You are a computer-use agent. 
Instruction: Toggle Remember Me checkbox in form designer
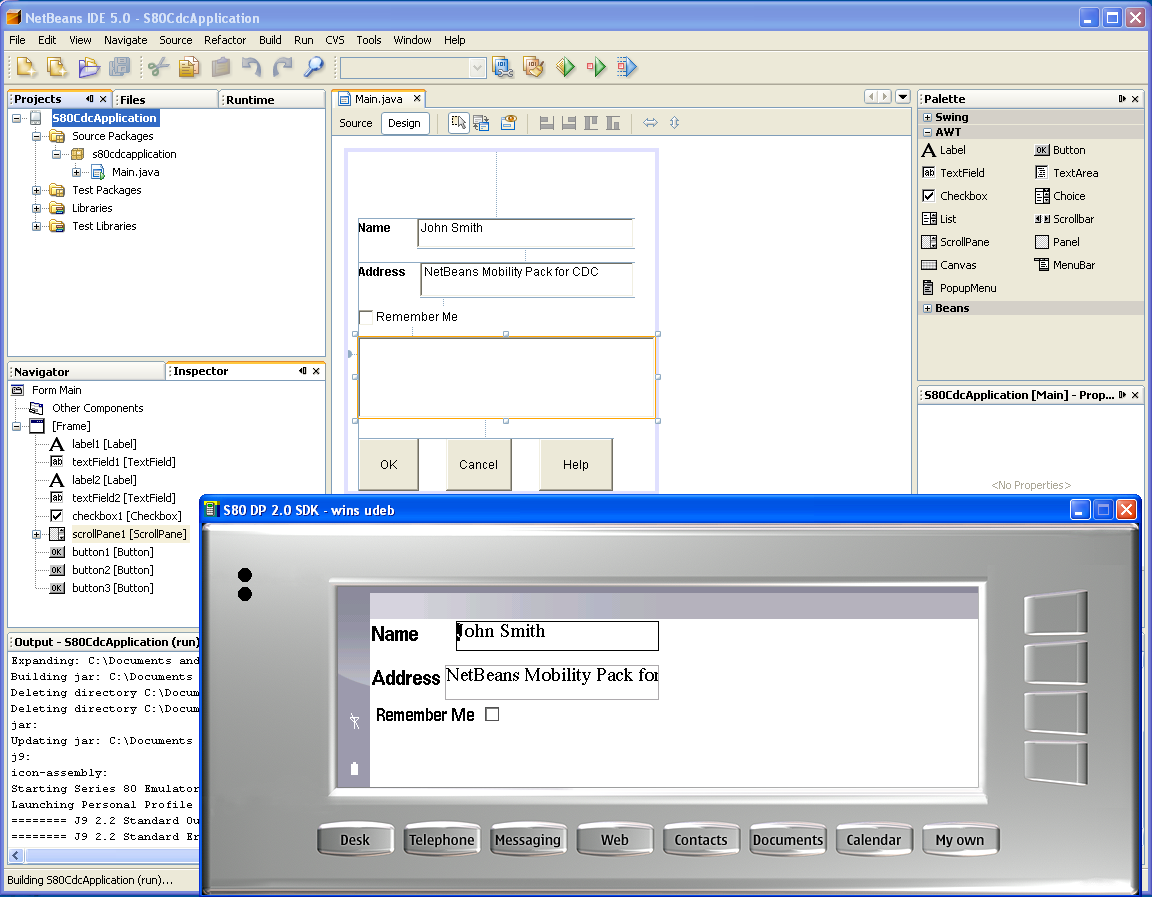coord(366,317)
